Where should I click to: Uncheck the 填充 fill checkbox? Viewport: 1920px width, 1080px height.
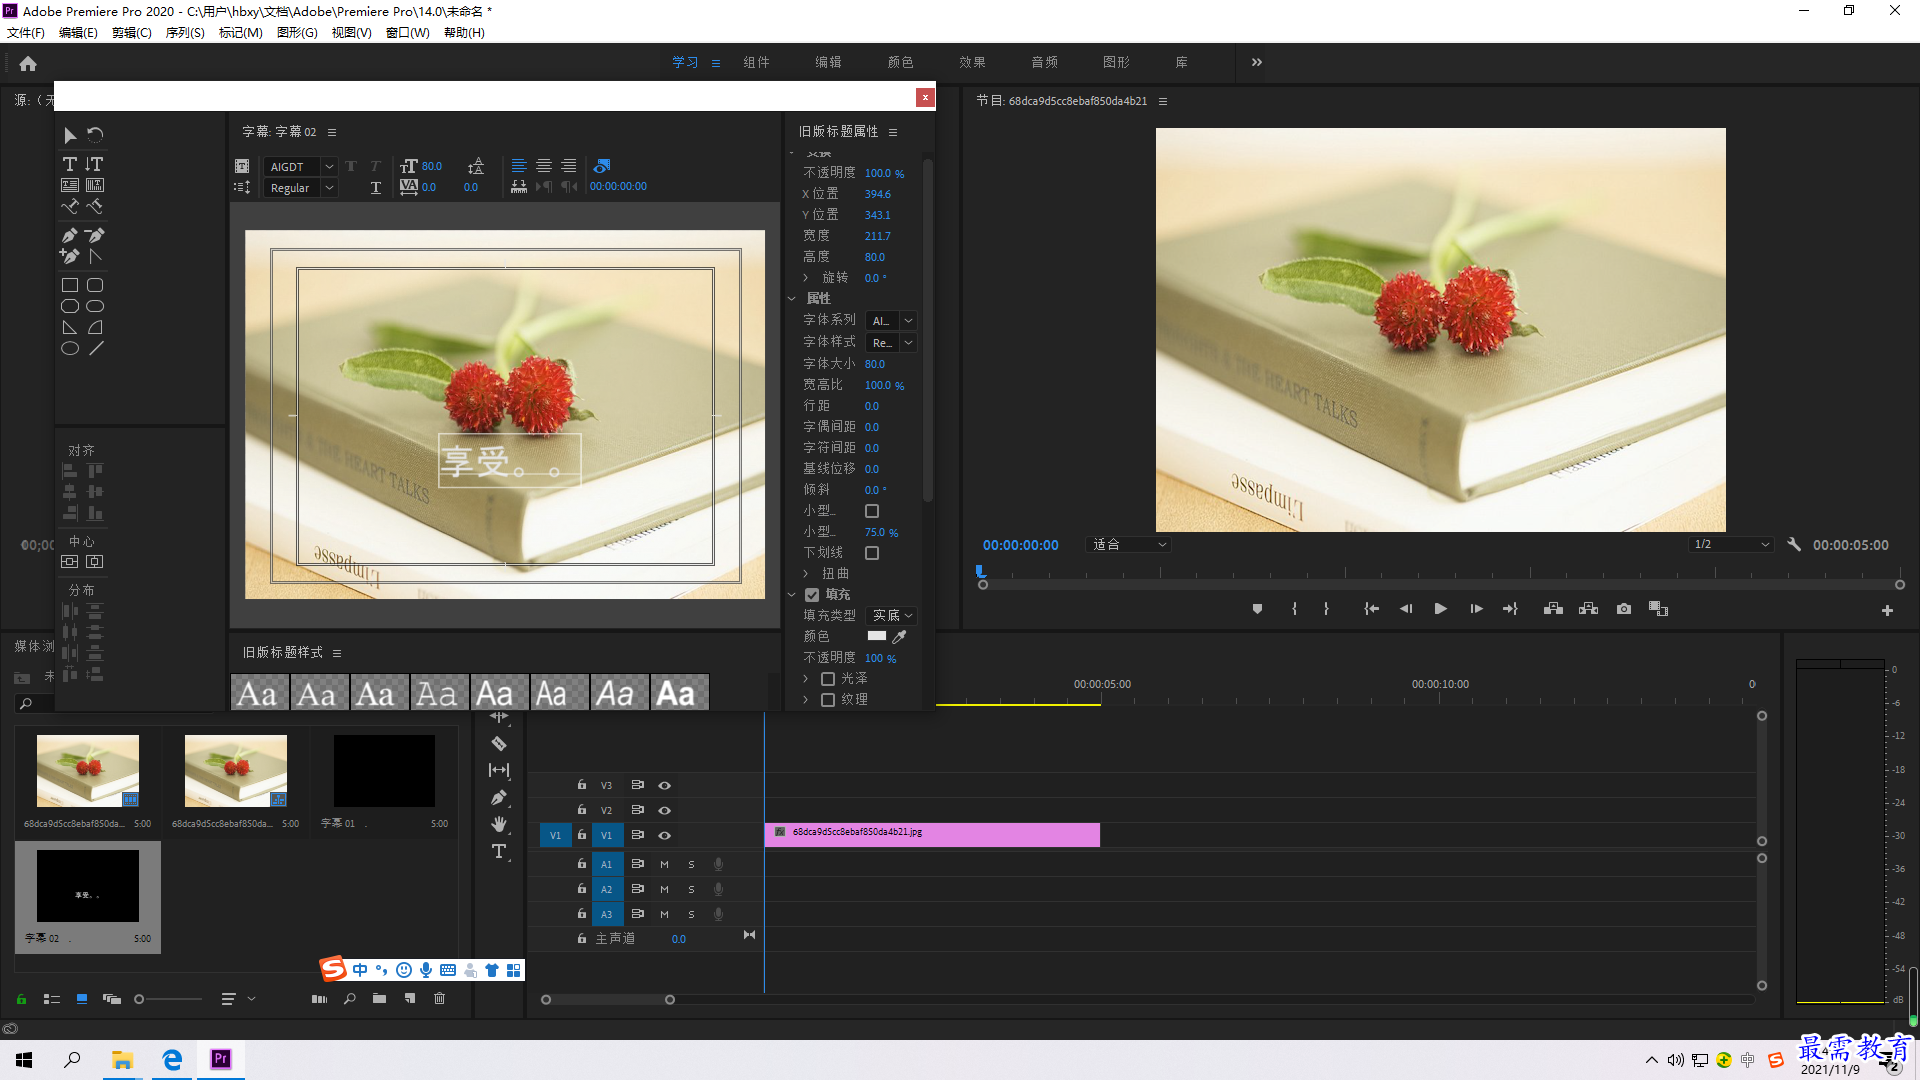point(812,595)
